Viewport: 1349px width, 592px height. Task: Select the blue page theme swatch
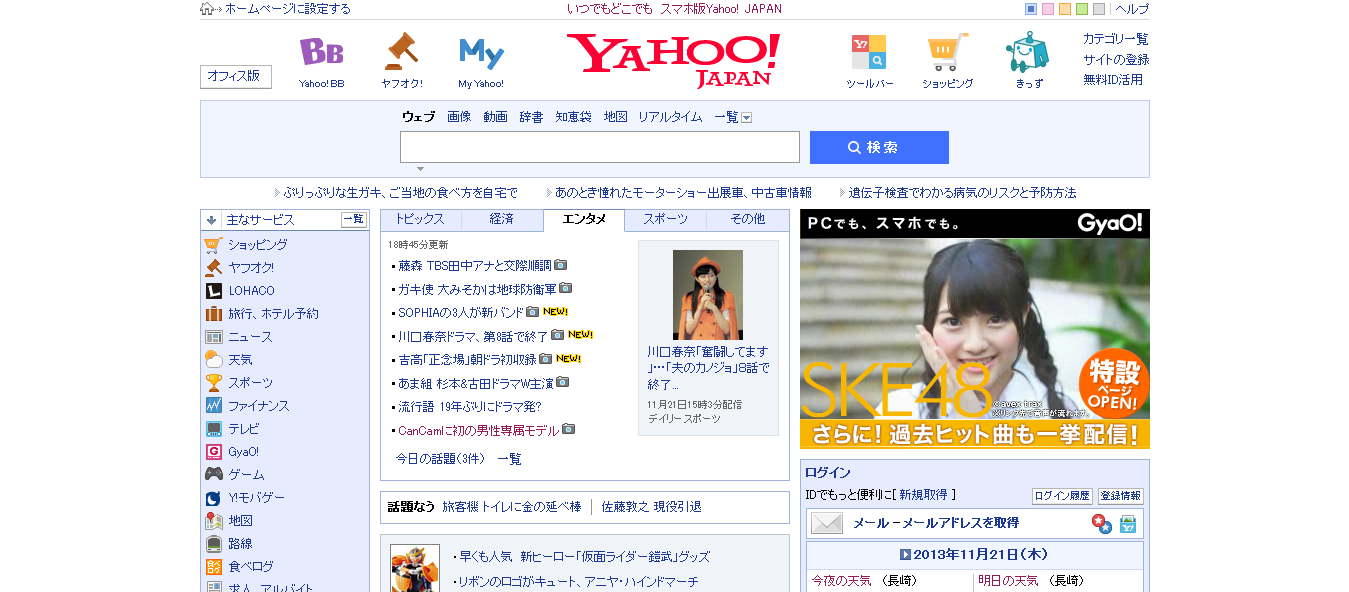click(1031, 9)
